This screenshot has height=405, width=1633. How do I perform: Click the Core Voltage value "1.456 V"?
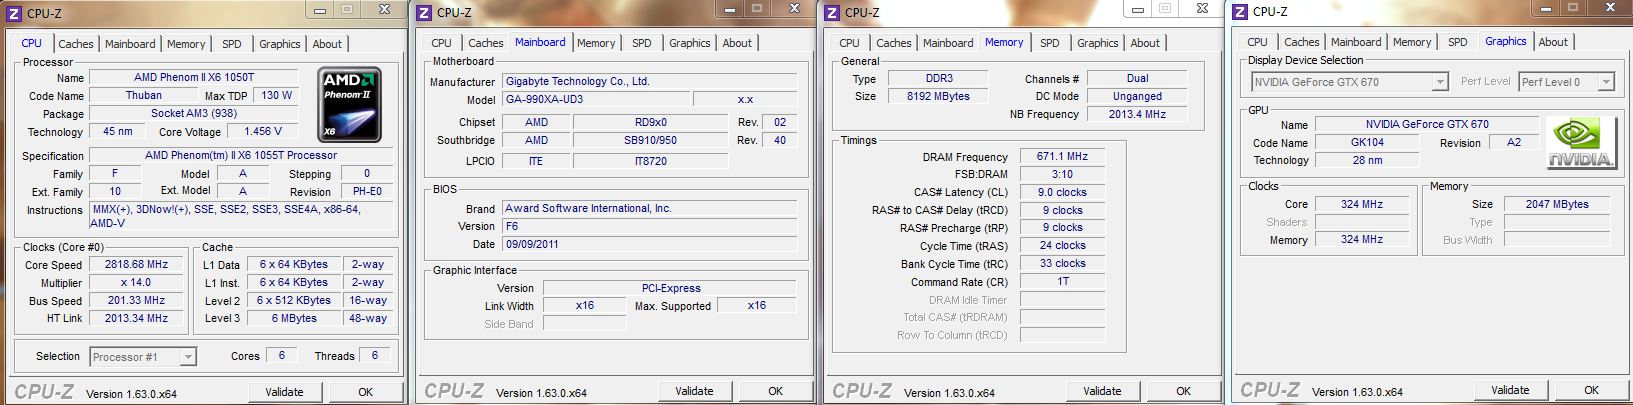[x=263, y=131]
